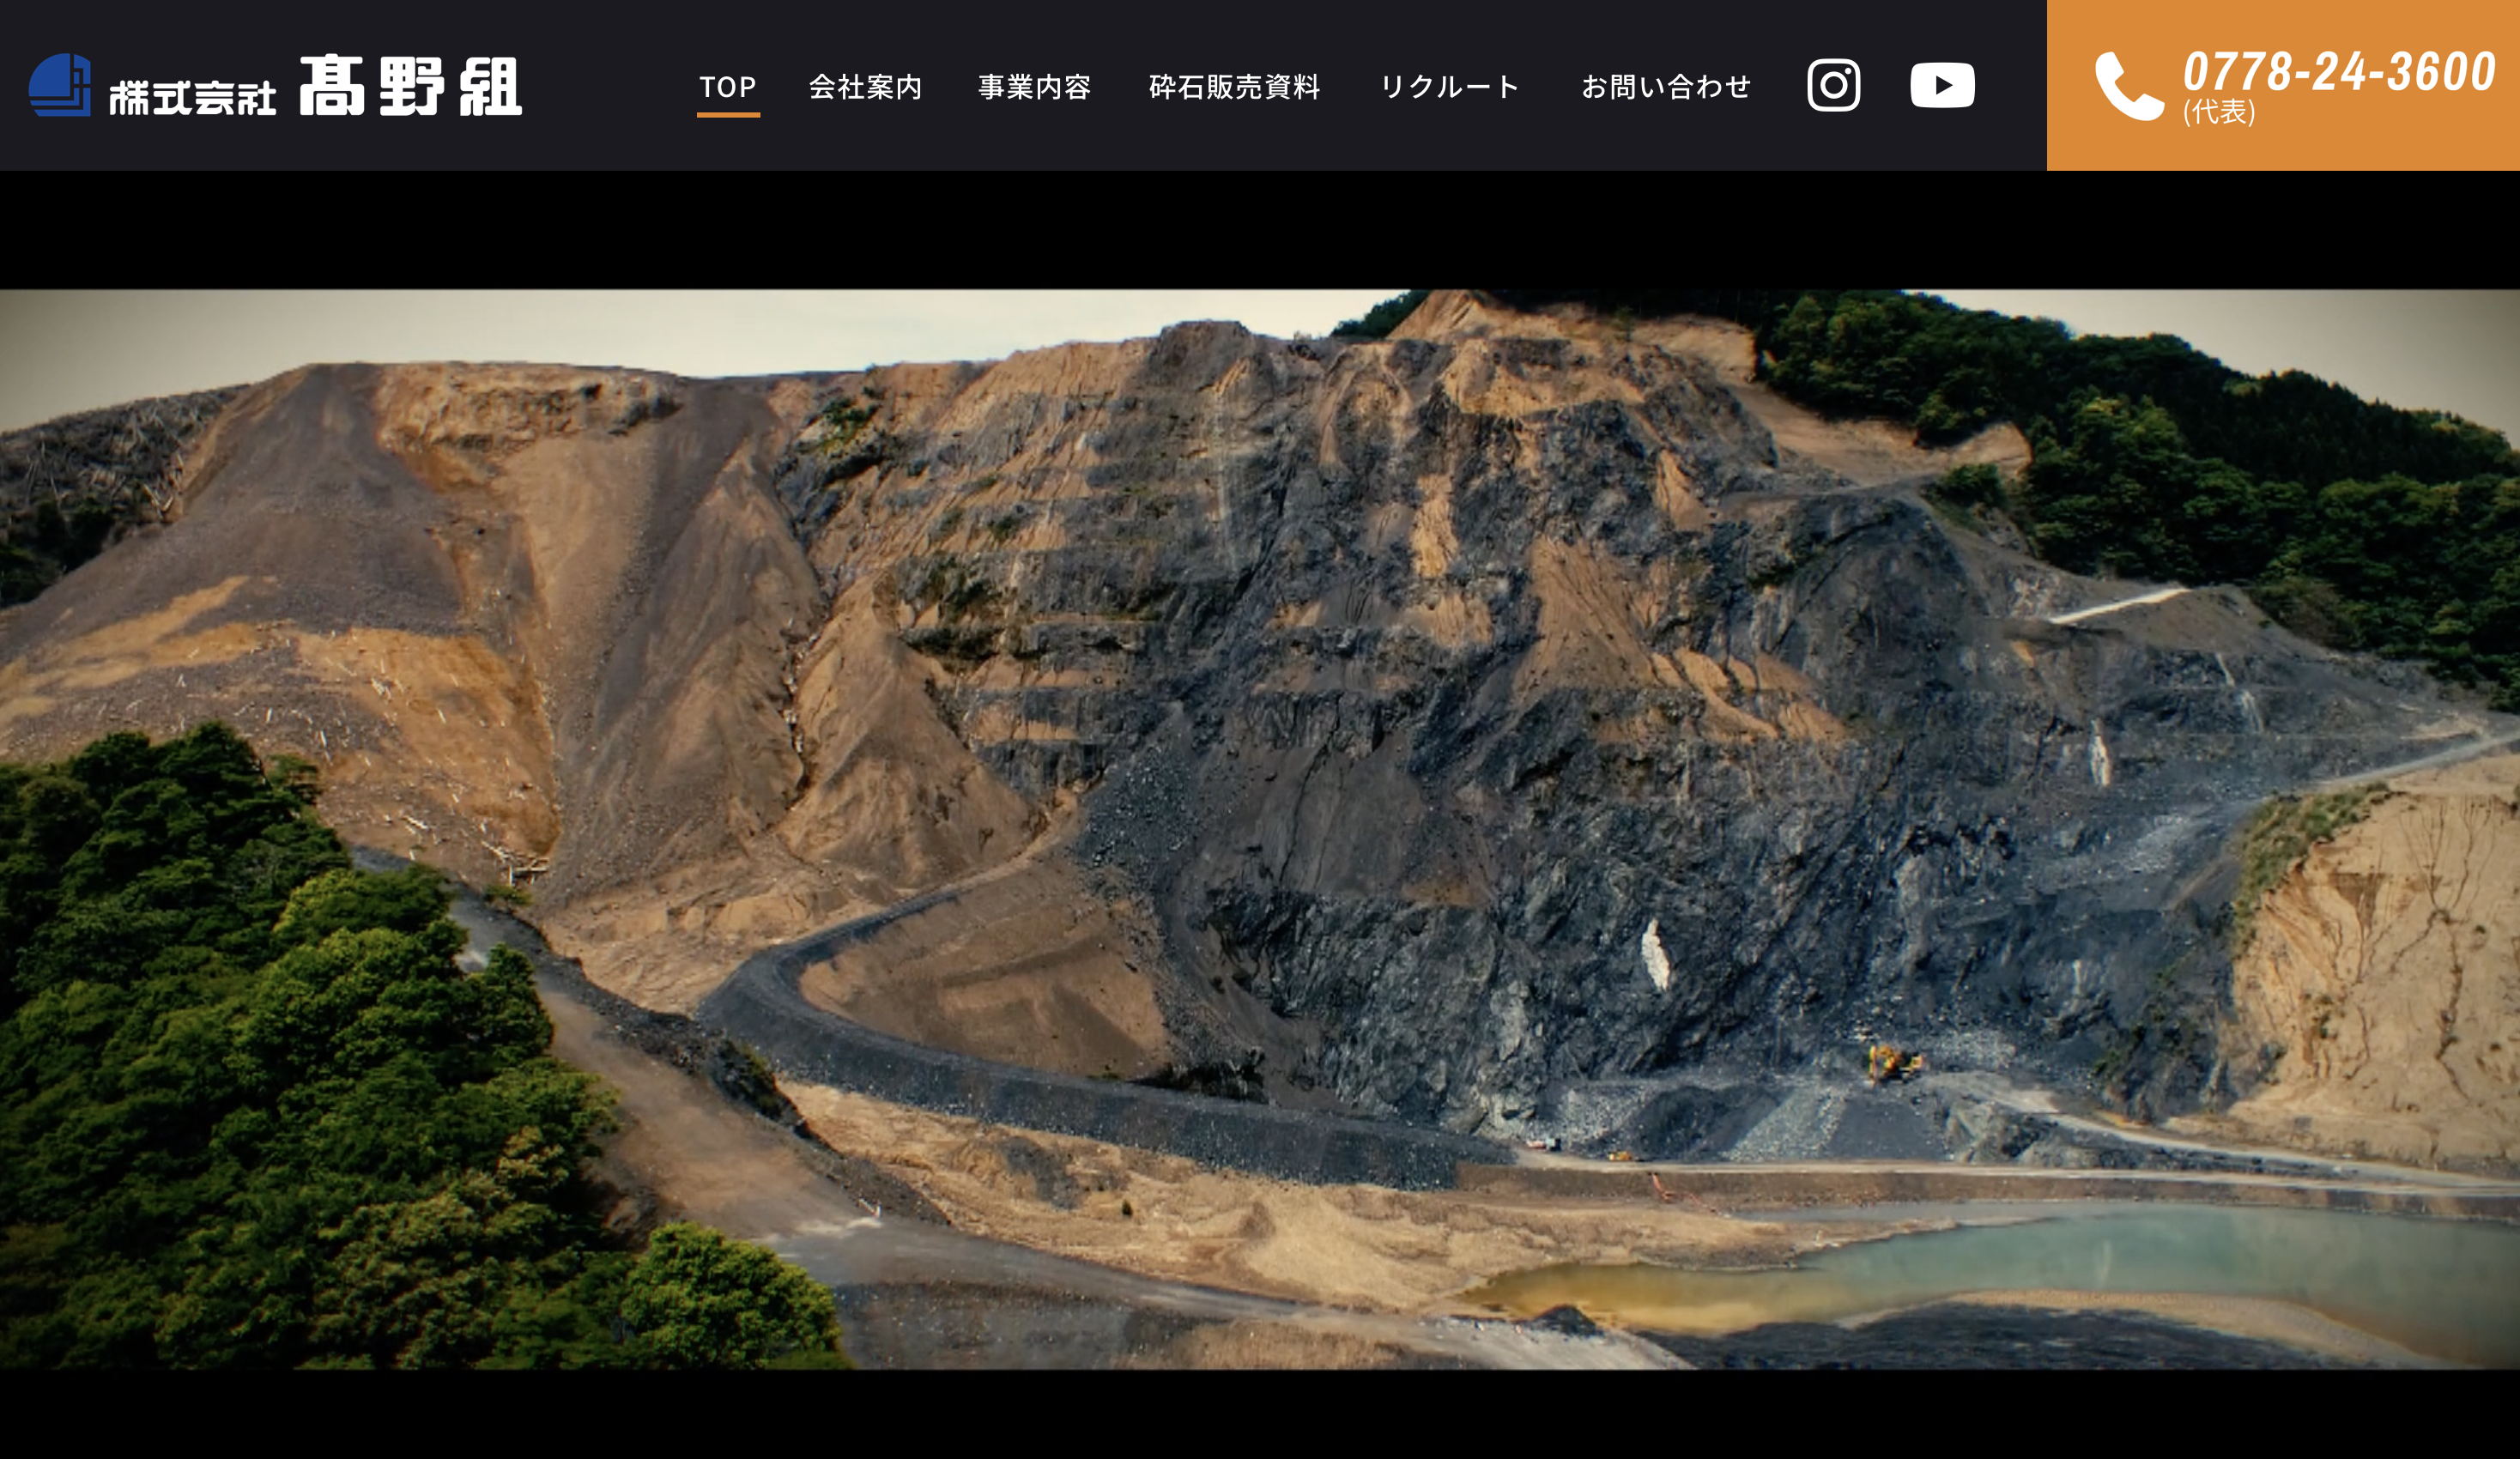This screenshot has height=1459, width=2520.
Task: Click the 髙野組 company name wordmark
Action: [x=410, y=86]
